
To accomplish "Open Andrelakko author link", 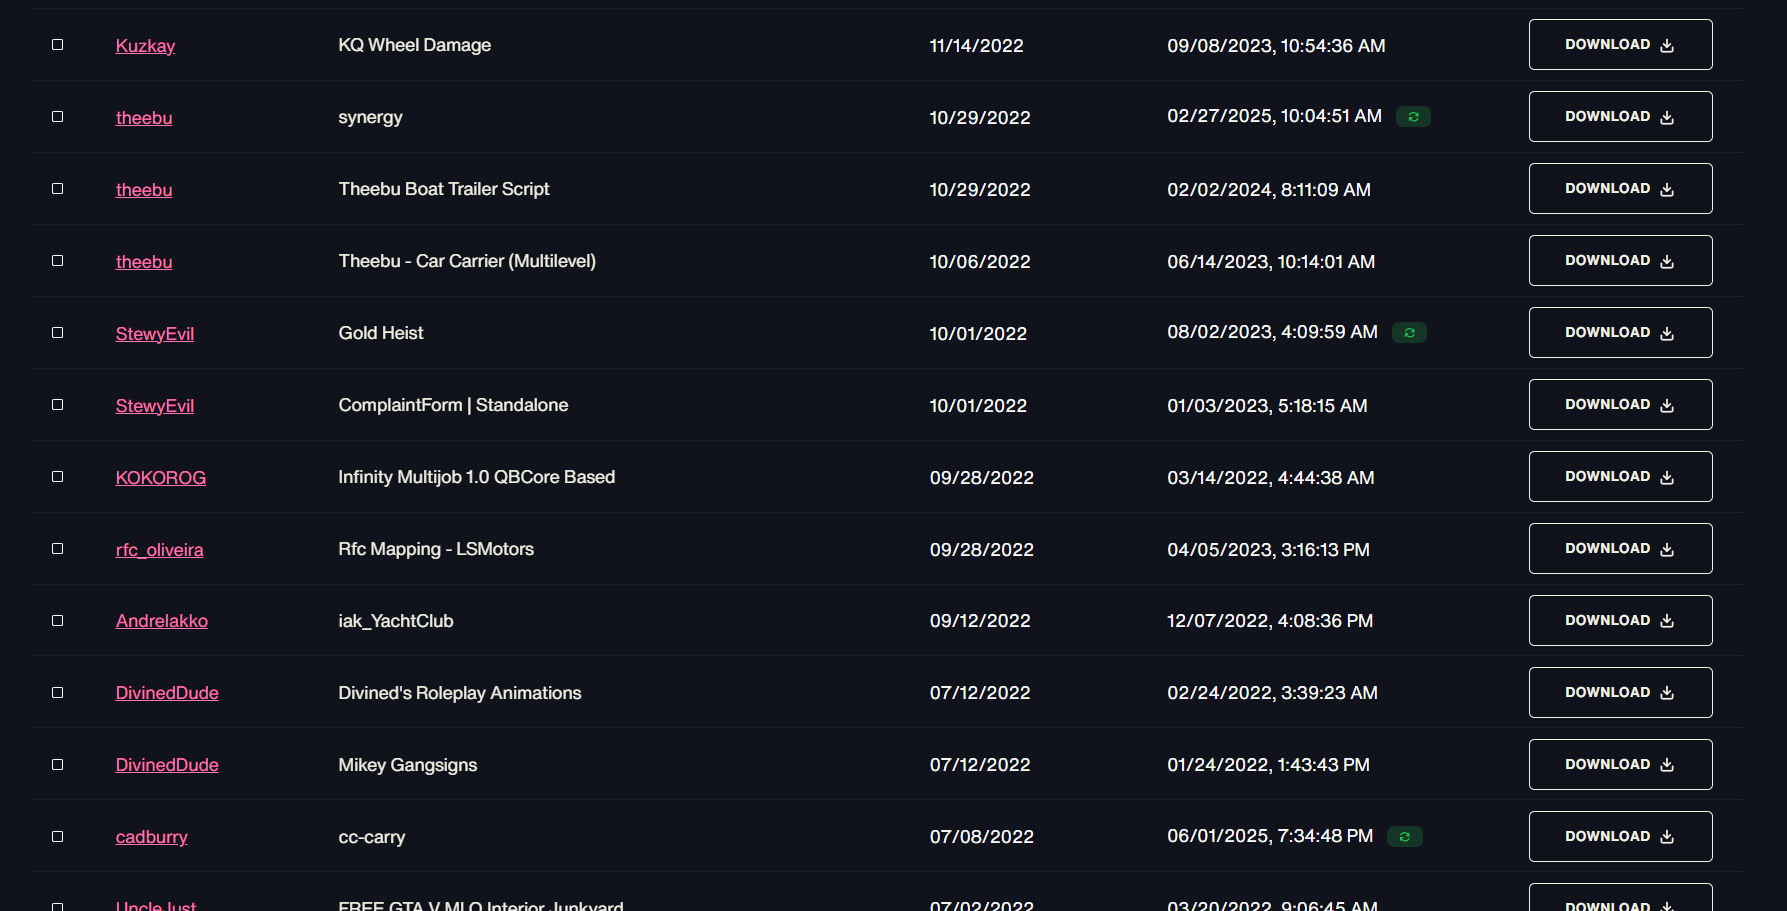I will point(162,621).
